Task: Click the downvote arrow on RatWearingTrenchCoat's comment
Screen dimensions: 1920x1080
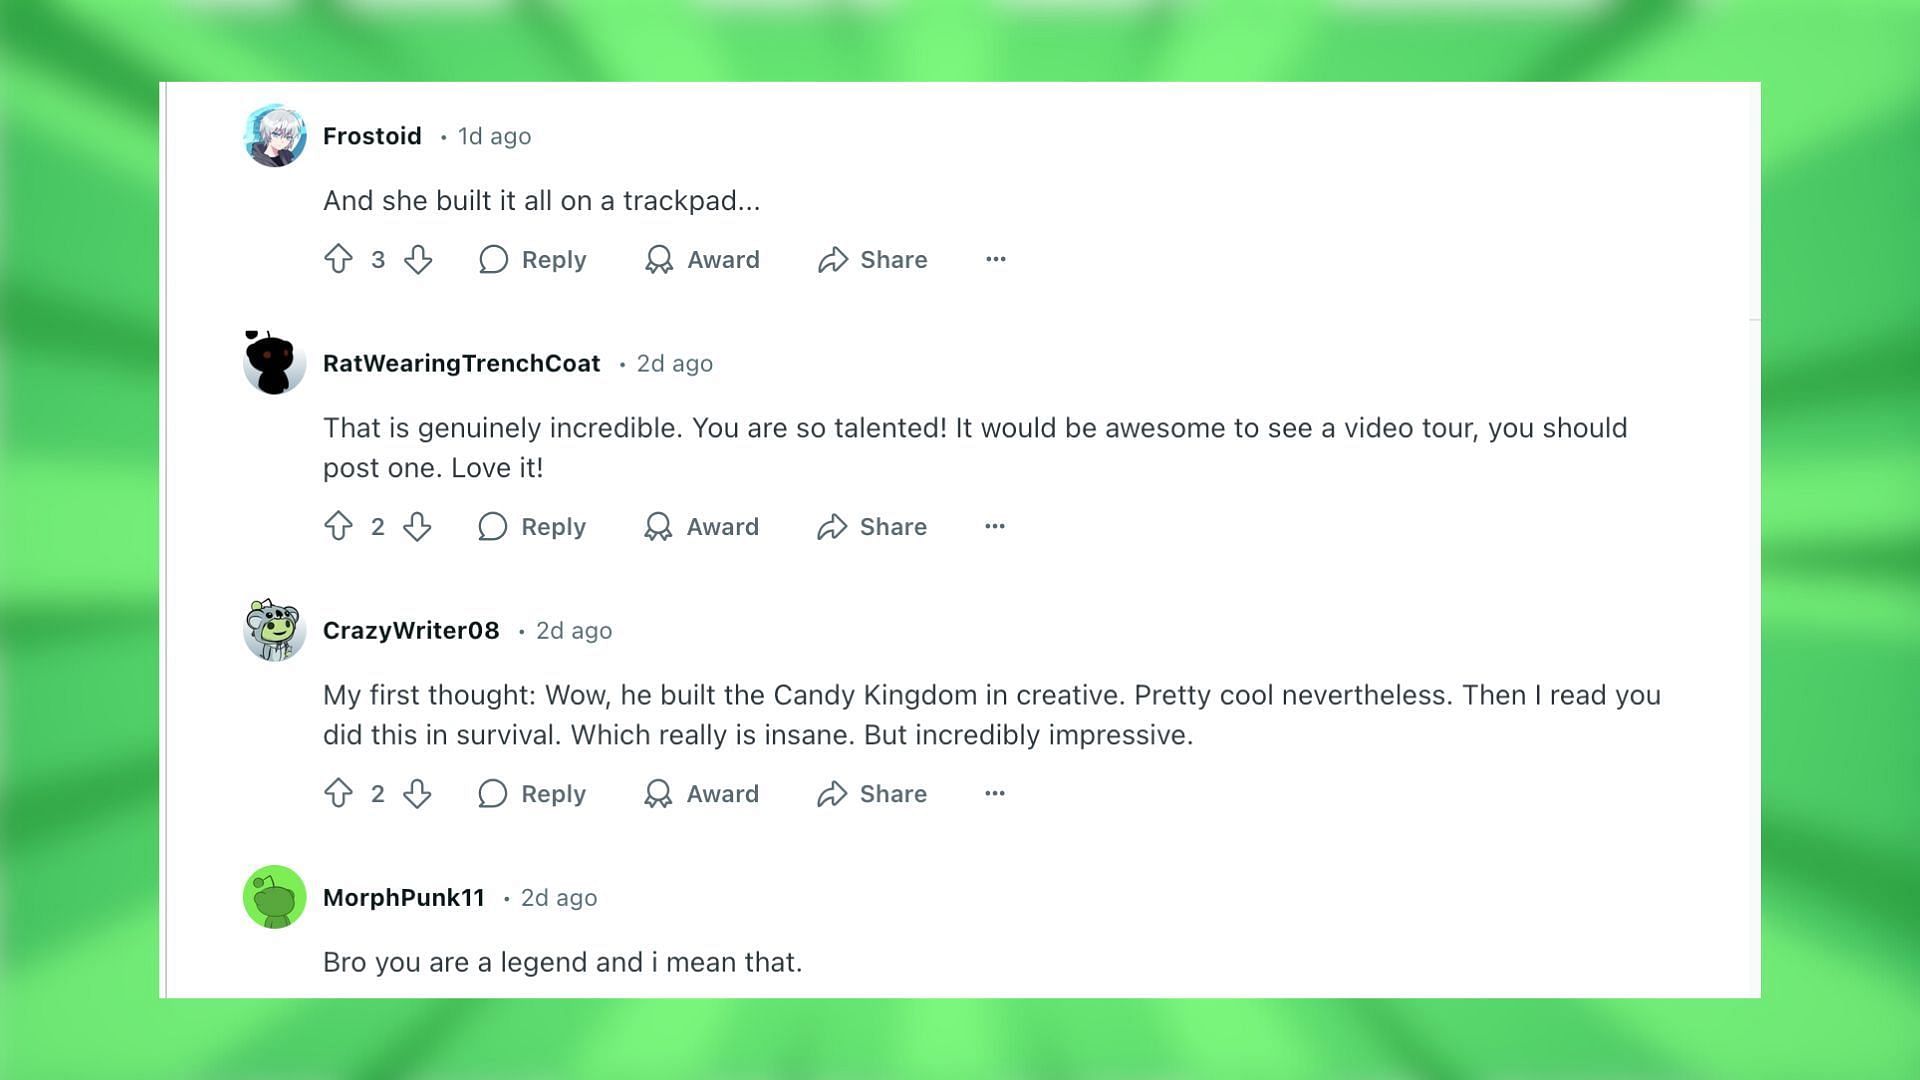Action: click(x=418, y=526)
